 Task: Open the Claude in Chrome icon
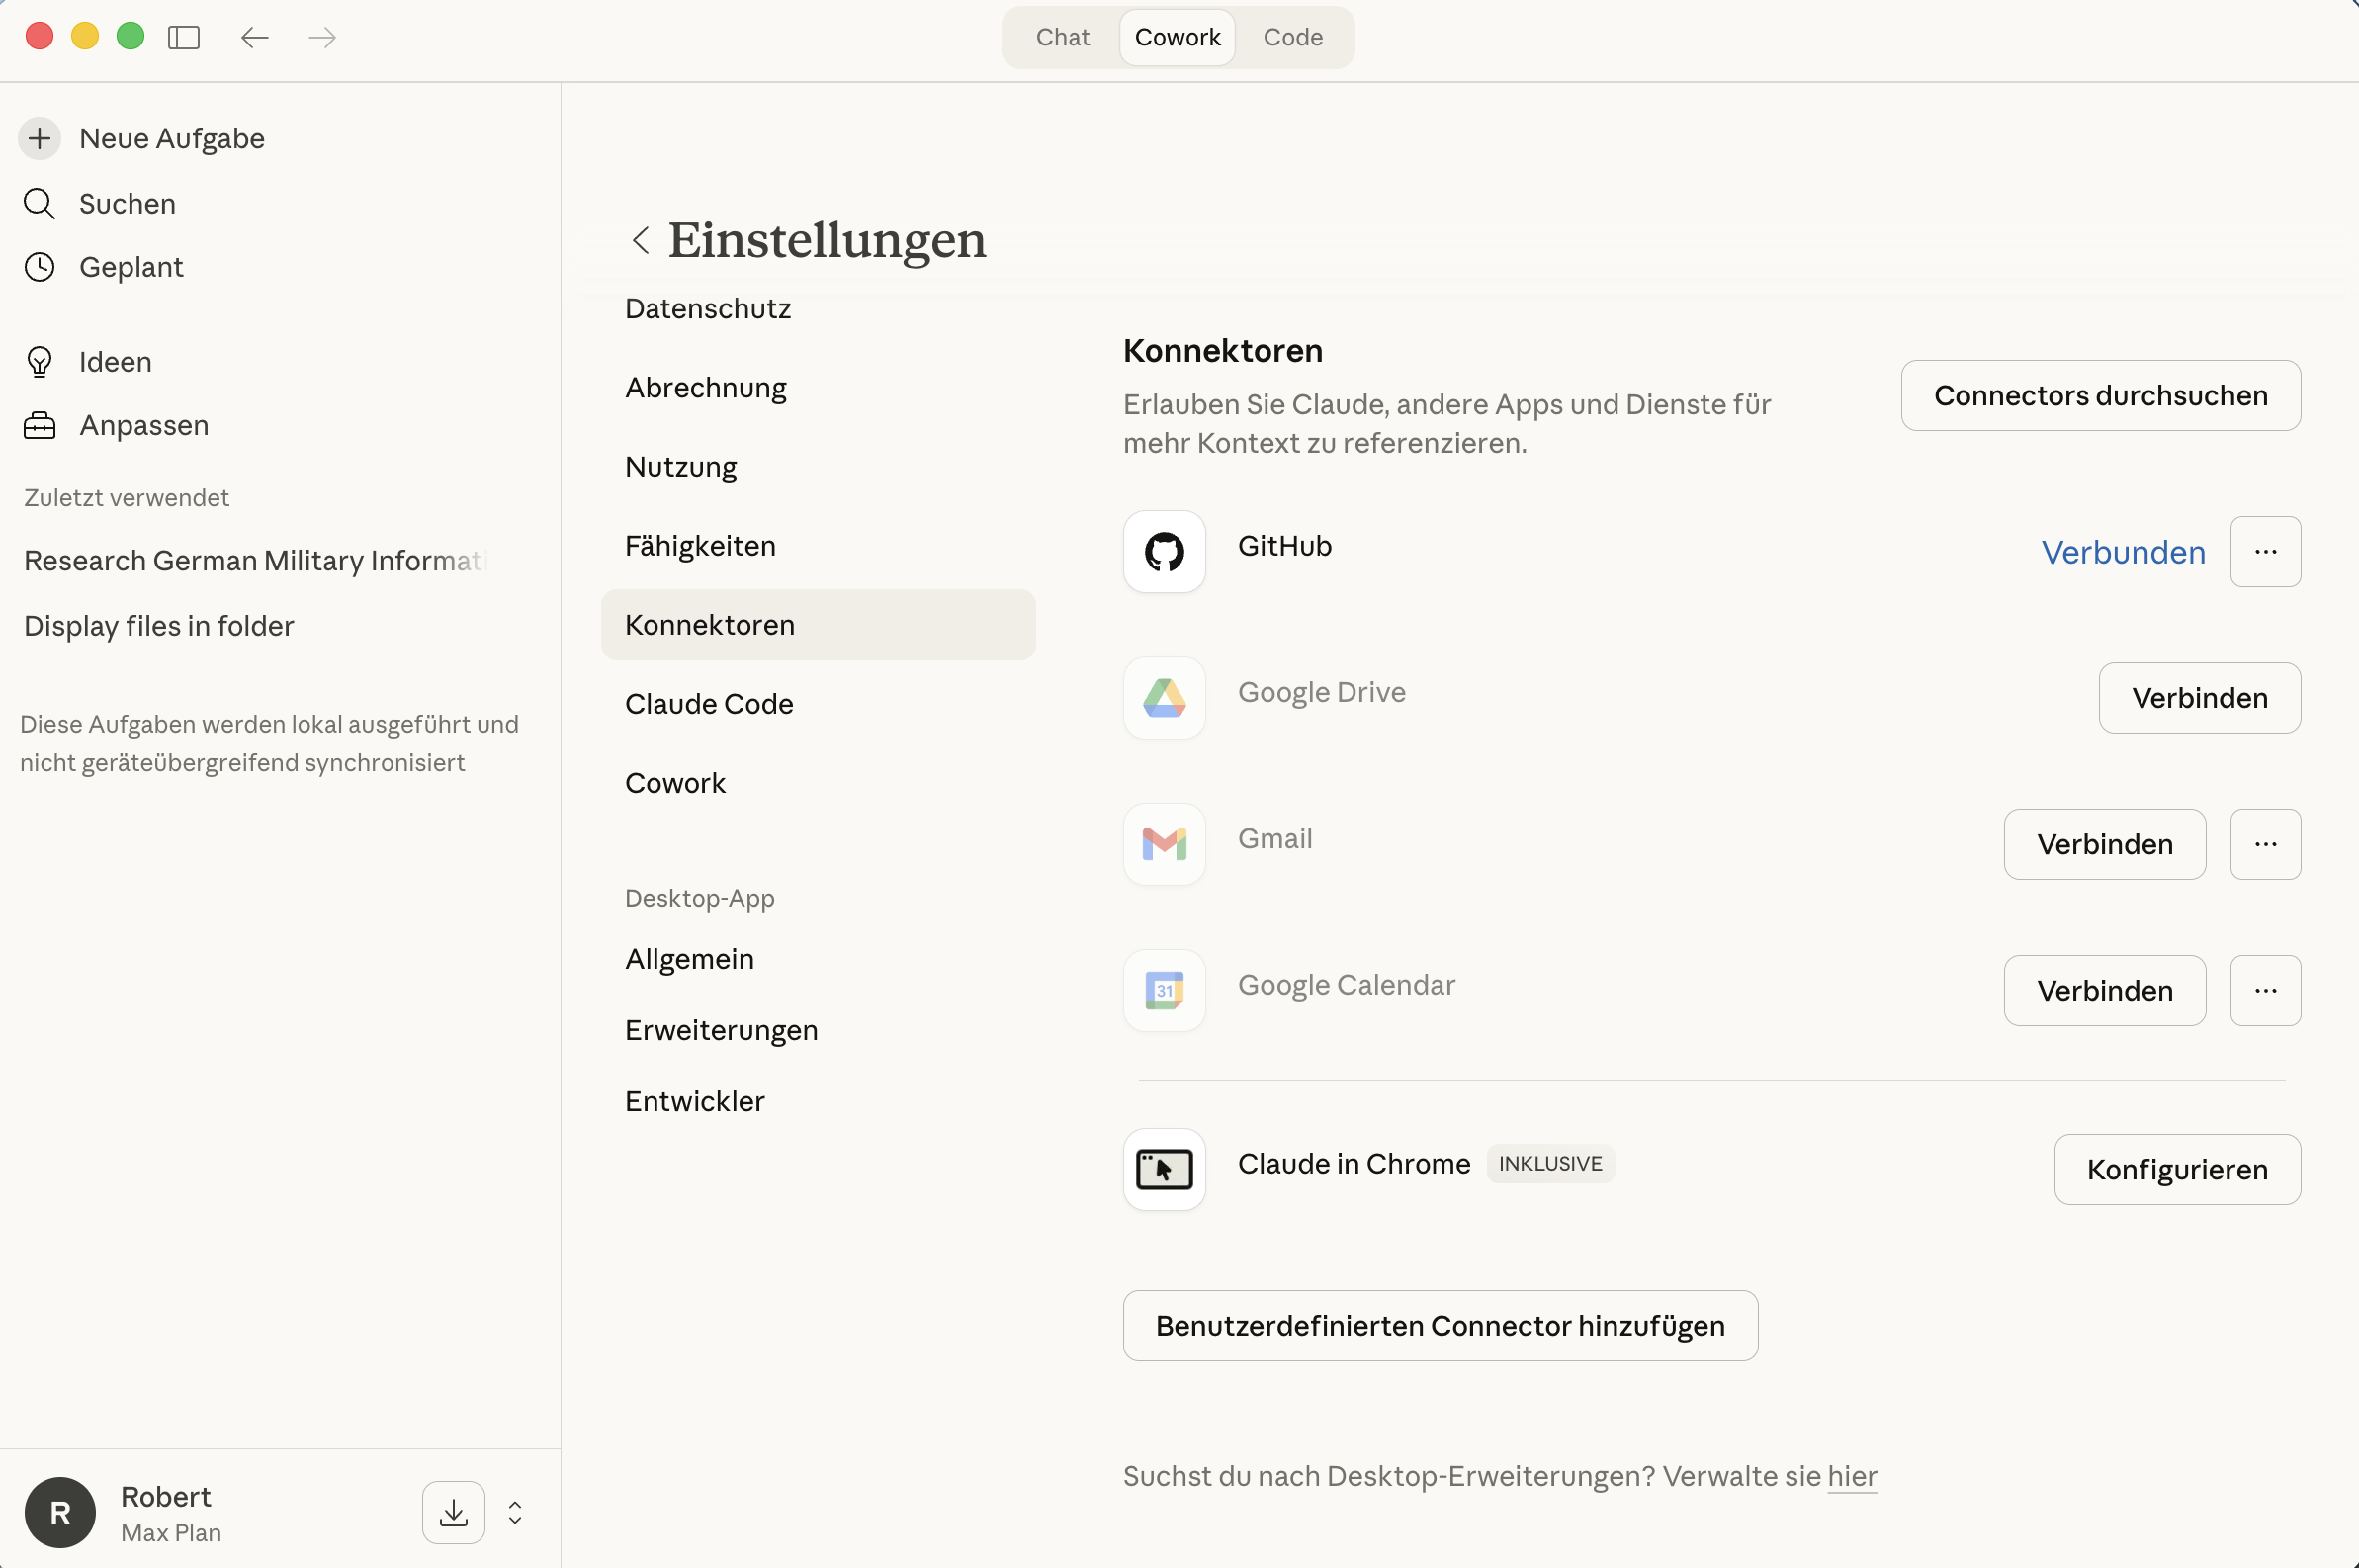coord(1163,1168)
